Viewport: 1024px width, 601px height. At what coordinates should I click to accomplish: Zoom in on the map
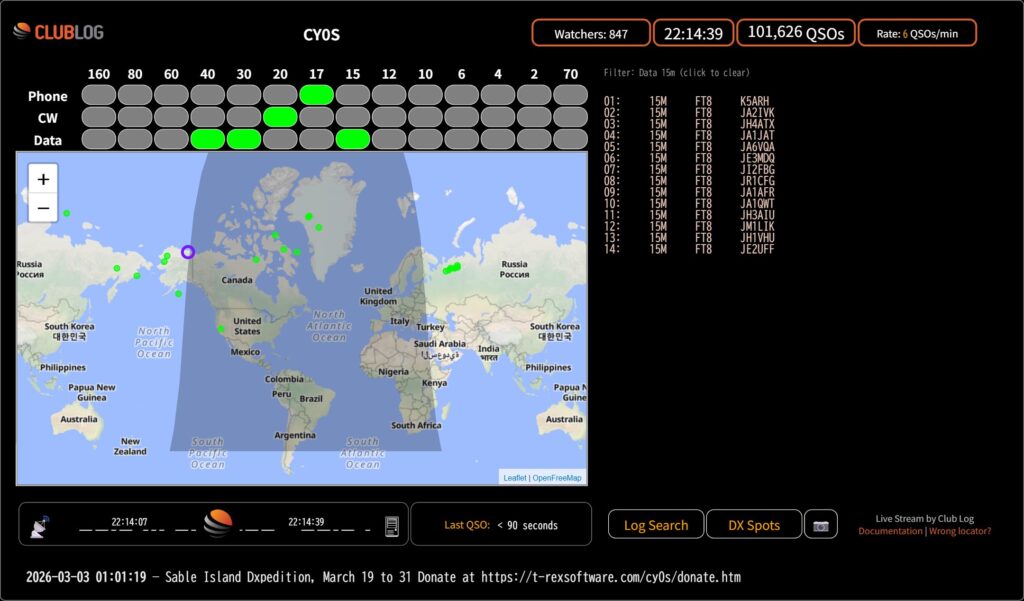(x=43, y=180)
